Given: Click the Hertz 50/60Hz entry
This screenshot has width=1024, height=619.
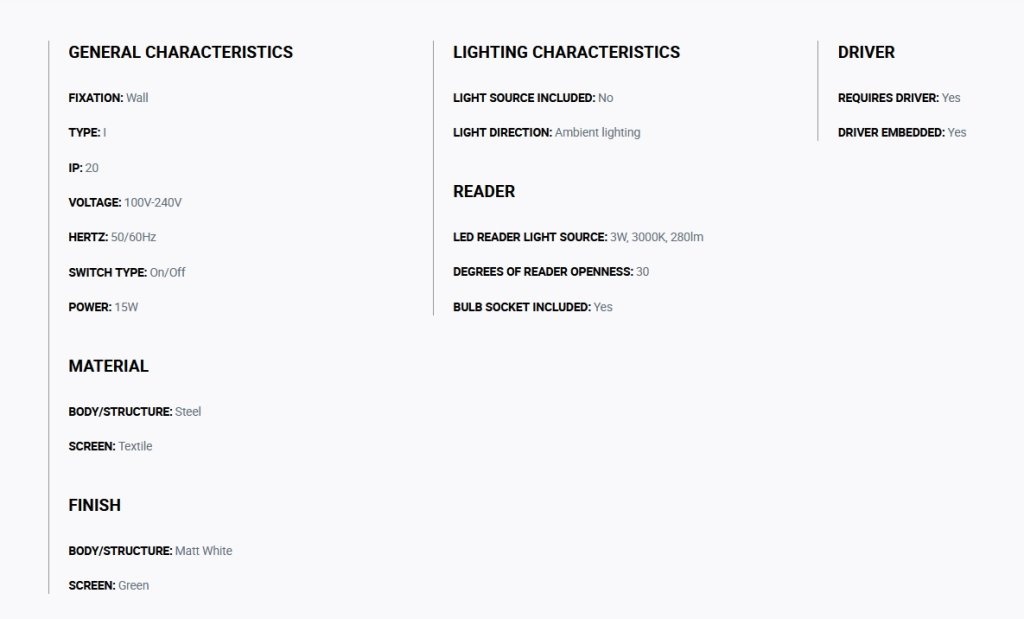Looking at the screenshot, I should click(112, 237).
